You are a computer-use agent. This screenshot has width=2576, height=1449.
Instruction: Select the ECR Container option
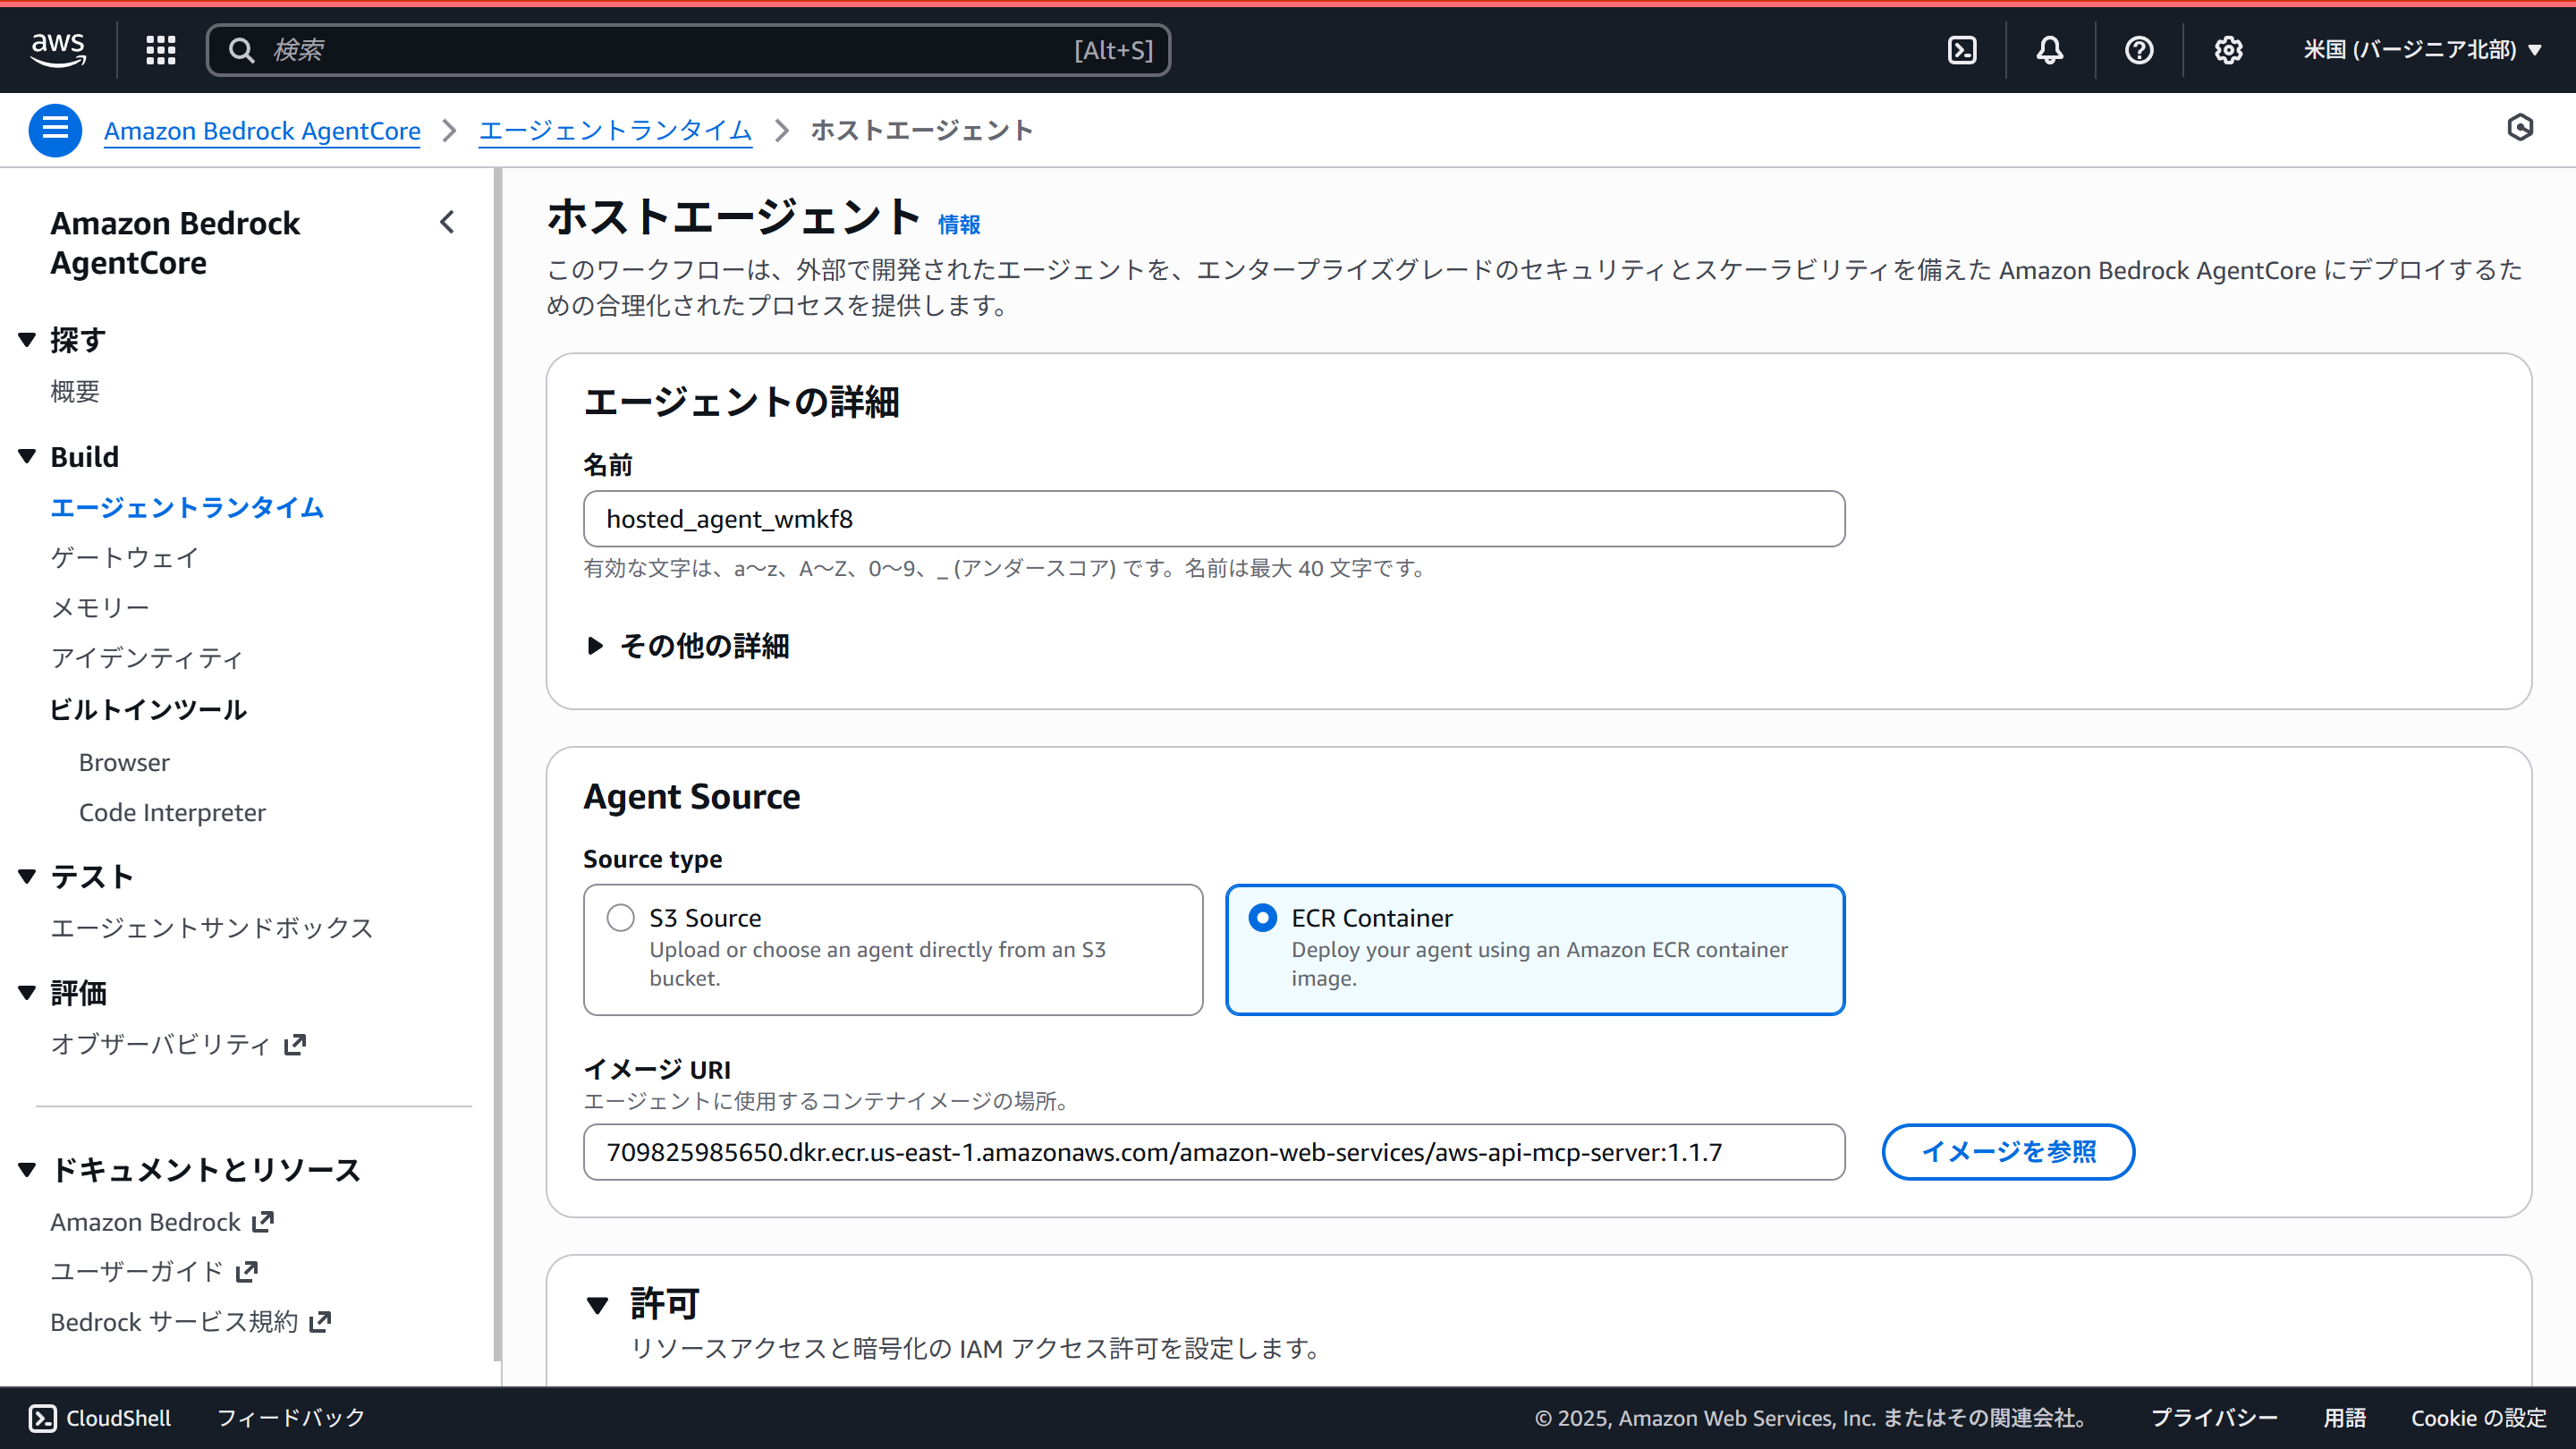(x=1263, y=916)
